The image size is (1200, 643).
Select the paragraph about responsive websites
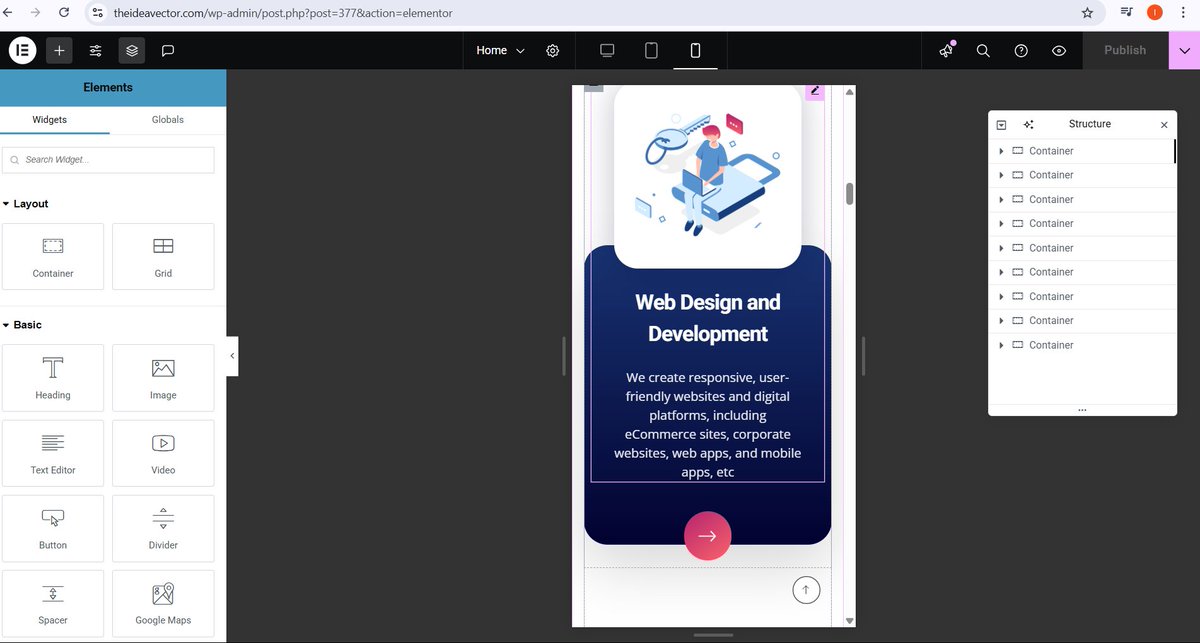[x=708, y=424]
